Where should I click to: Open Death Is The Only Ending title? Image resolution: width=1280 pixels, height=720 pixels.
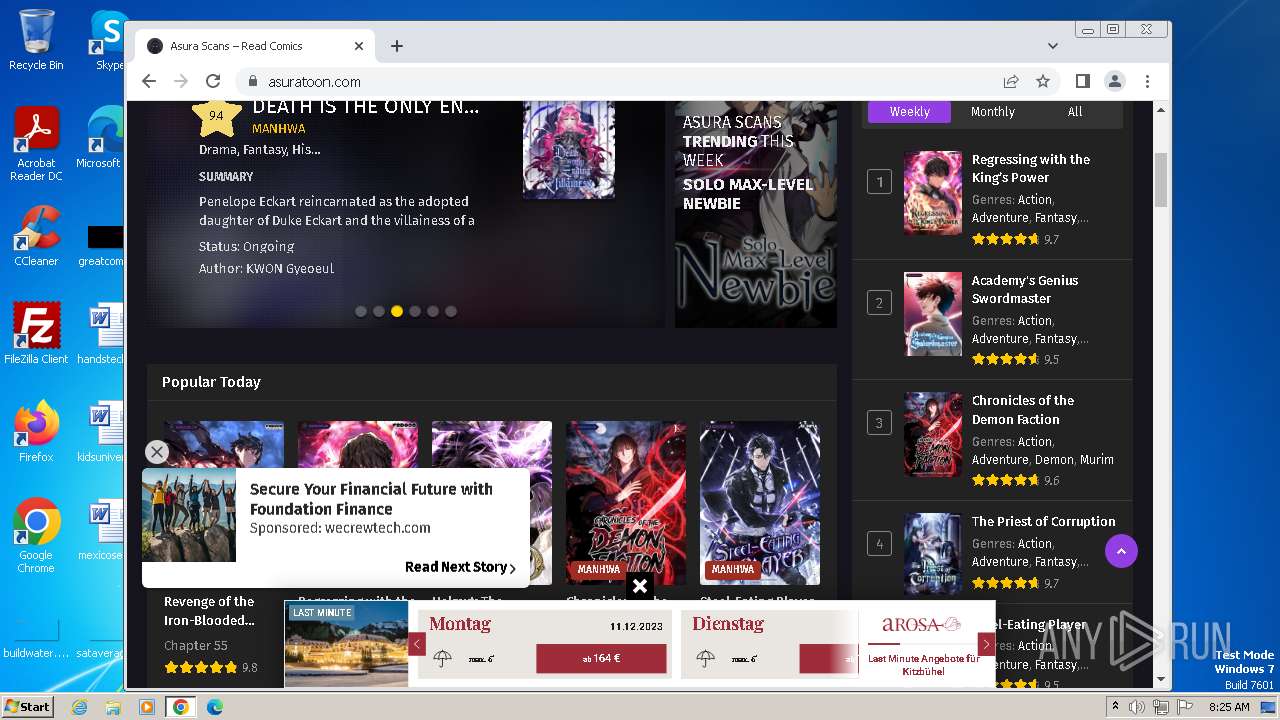pos(365,107)
